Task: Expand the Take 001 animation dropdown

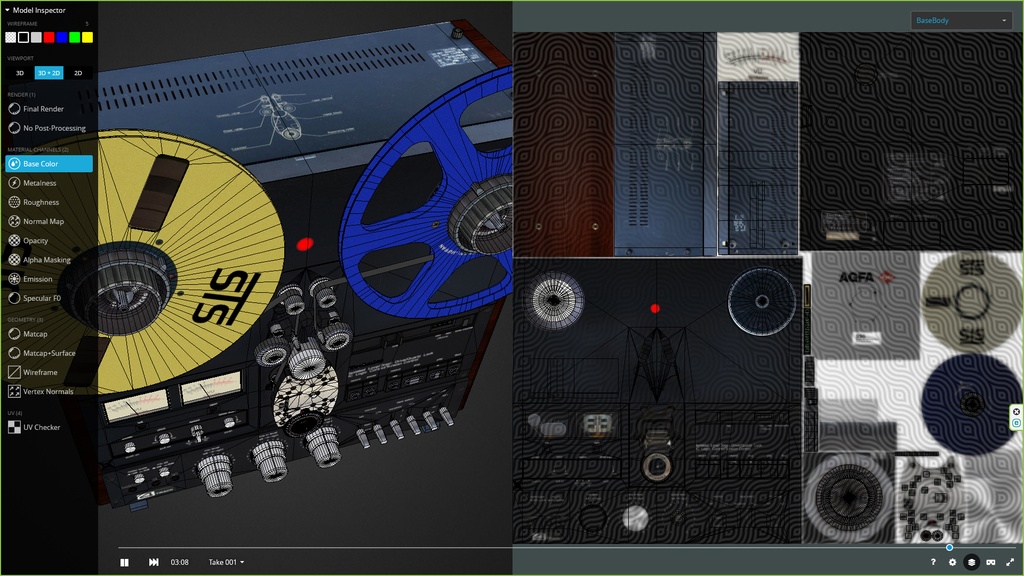Action: (226, 562)
